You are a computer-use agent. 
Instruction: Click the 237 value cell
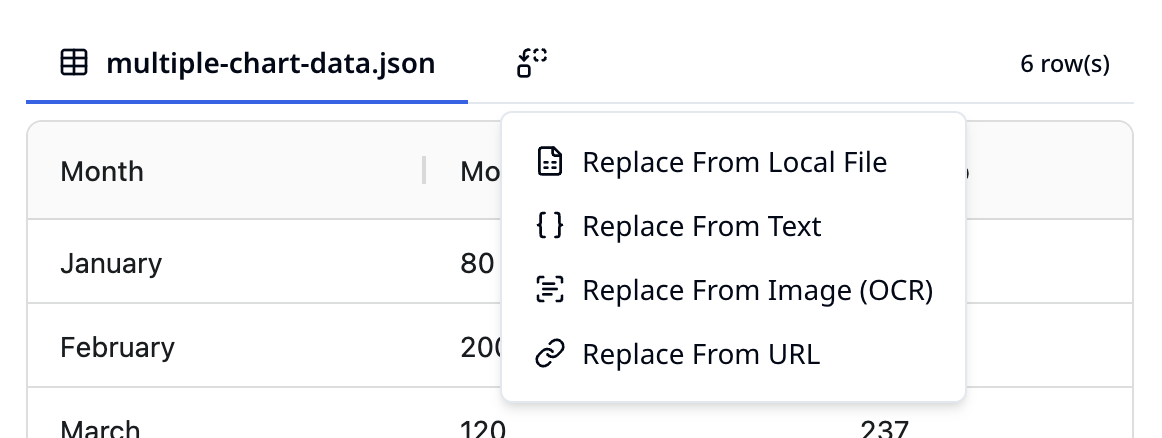(x=884, y=429)
